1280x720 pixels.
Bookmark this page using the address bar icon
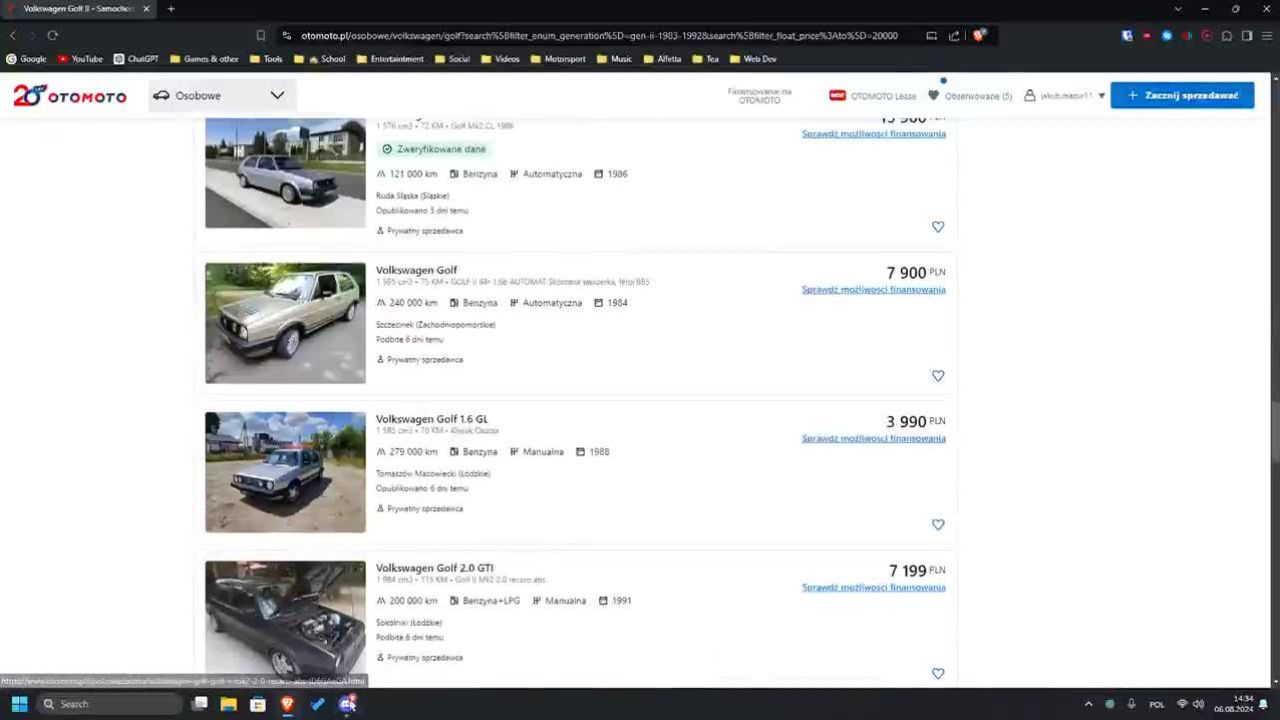(261, 35)
